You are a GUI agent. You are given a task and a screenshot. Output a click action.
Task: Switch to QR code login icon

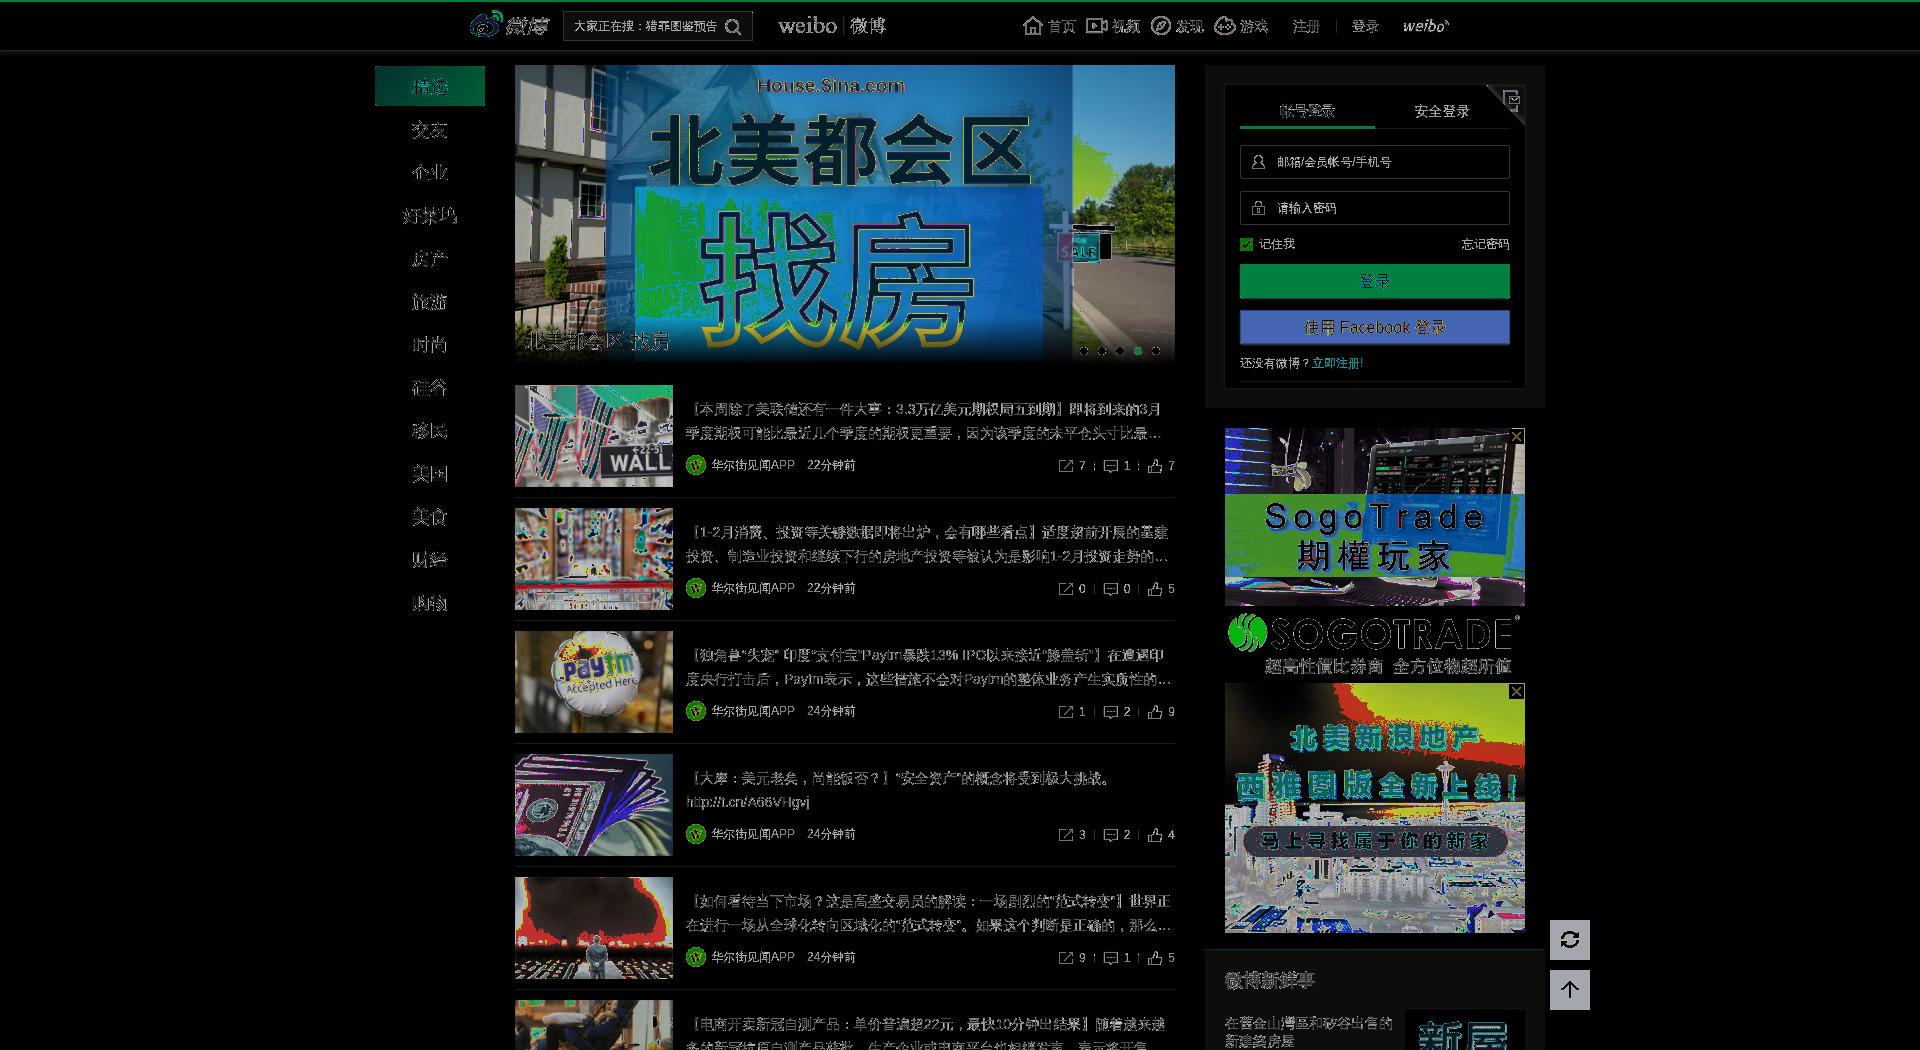1511,99
